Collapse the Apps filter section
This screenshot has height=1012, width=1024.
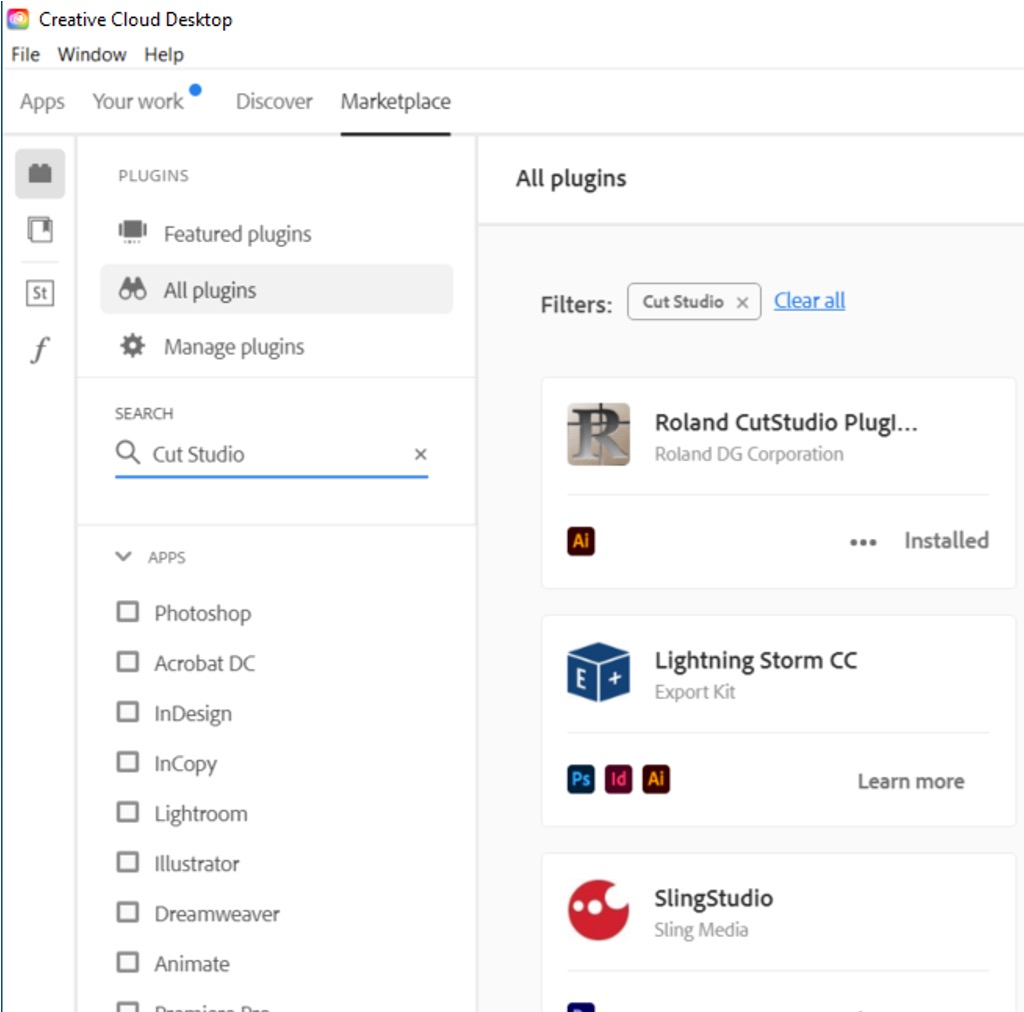124,557
